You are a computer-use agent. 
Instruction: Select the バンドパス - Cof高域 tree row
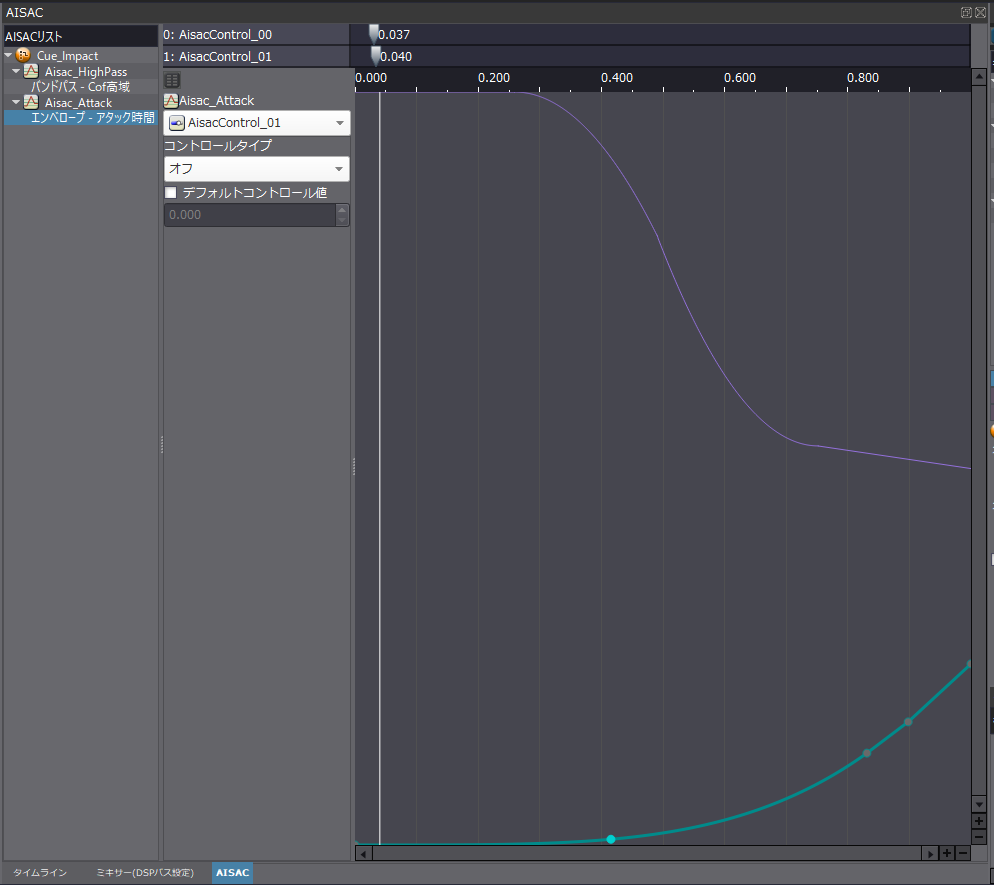tap(81, 86)
